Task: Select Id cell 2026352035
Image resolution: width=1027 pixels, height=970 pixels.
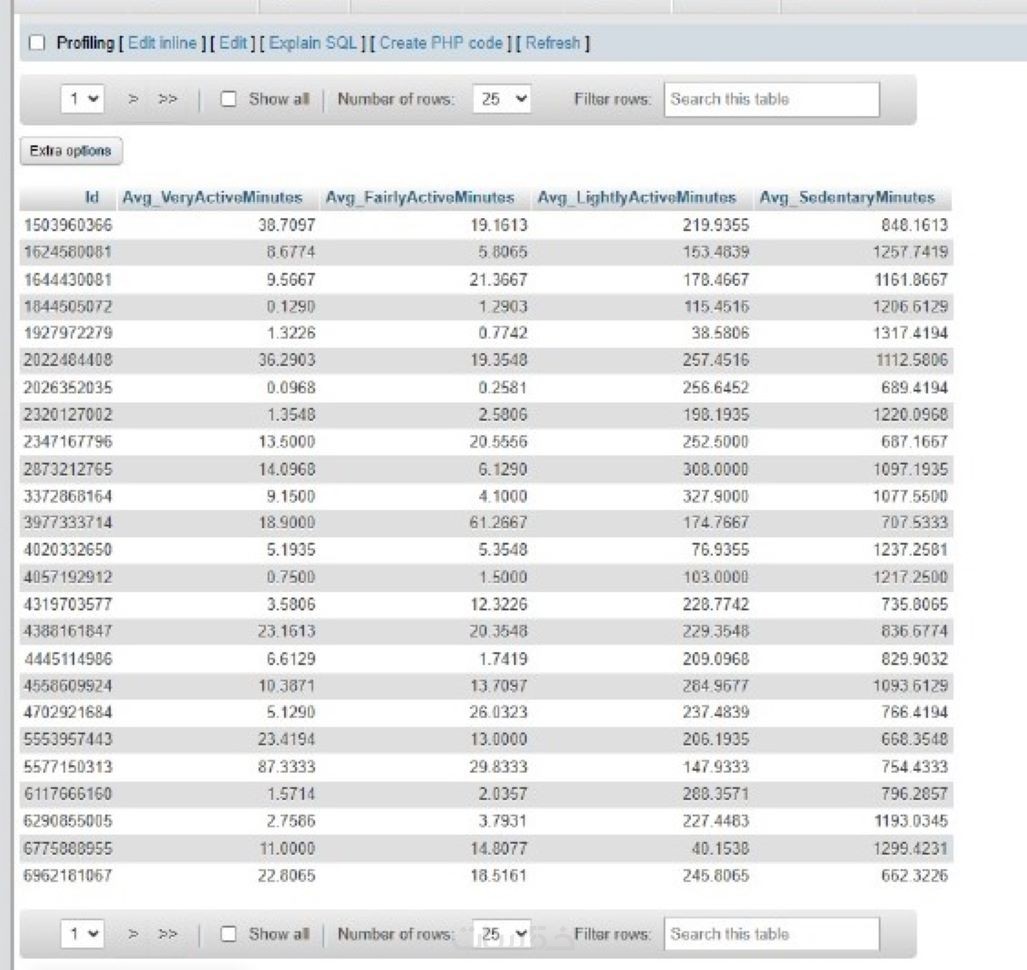Action: 68,388
